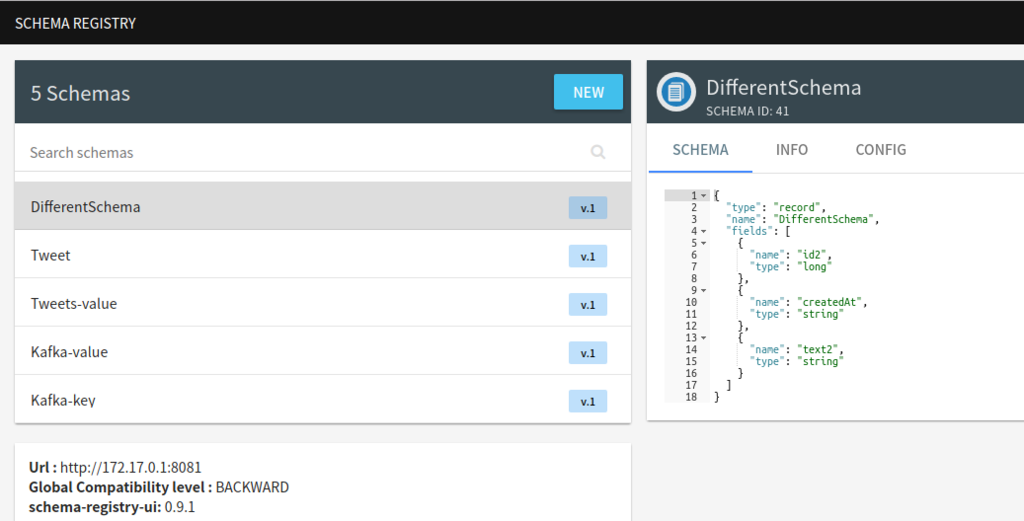The width and height of the screenshot is (1024, 521).
Task: Click the v.1 badge next to Tweet
Action: (x=588, y=257)
